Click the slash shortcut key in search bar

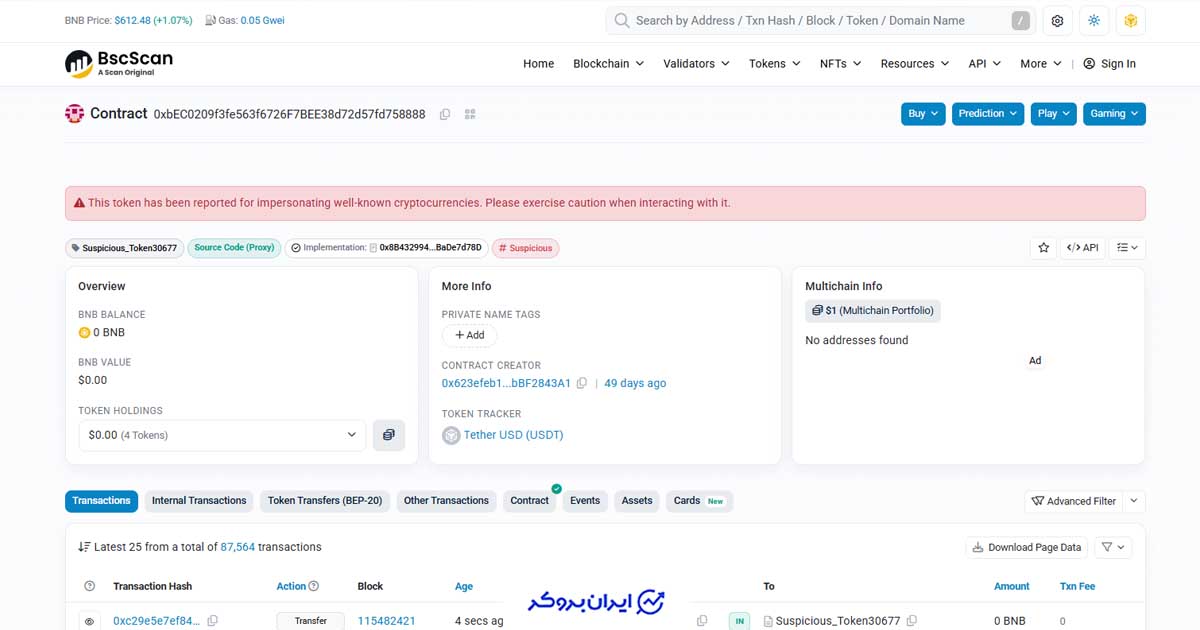1020,20
